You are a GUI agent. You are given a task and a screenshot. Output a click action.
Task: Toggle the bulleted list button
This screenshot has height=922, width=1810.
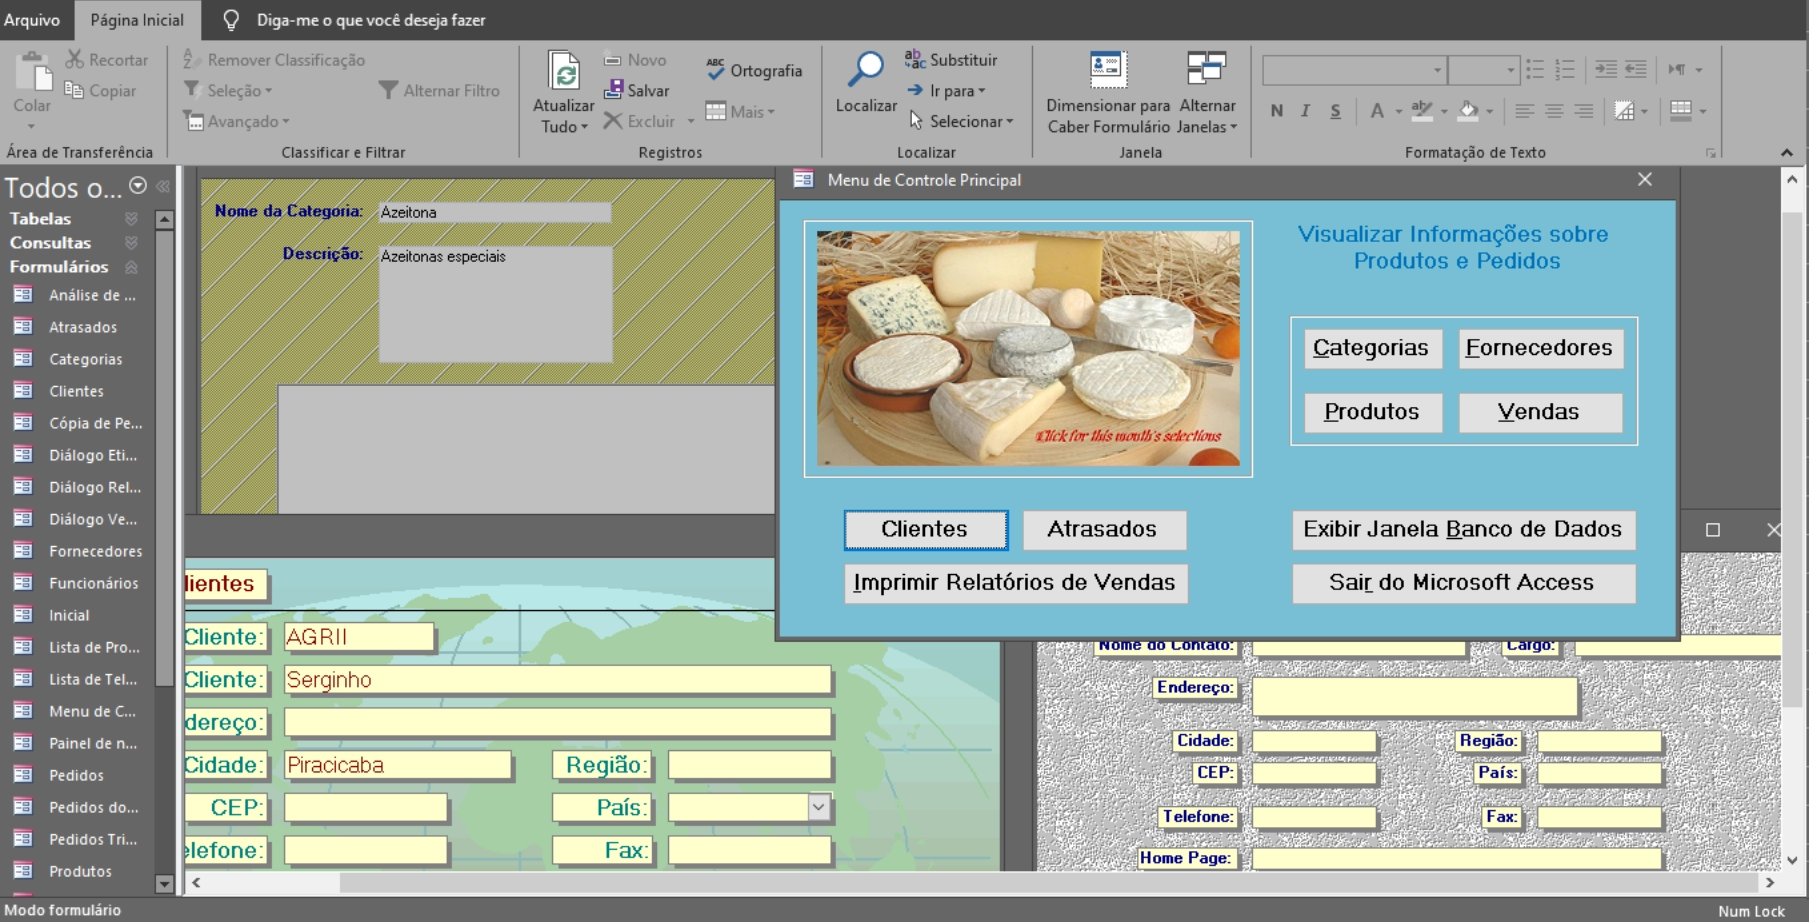click(1535, 69)
